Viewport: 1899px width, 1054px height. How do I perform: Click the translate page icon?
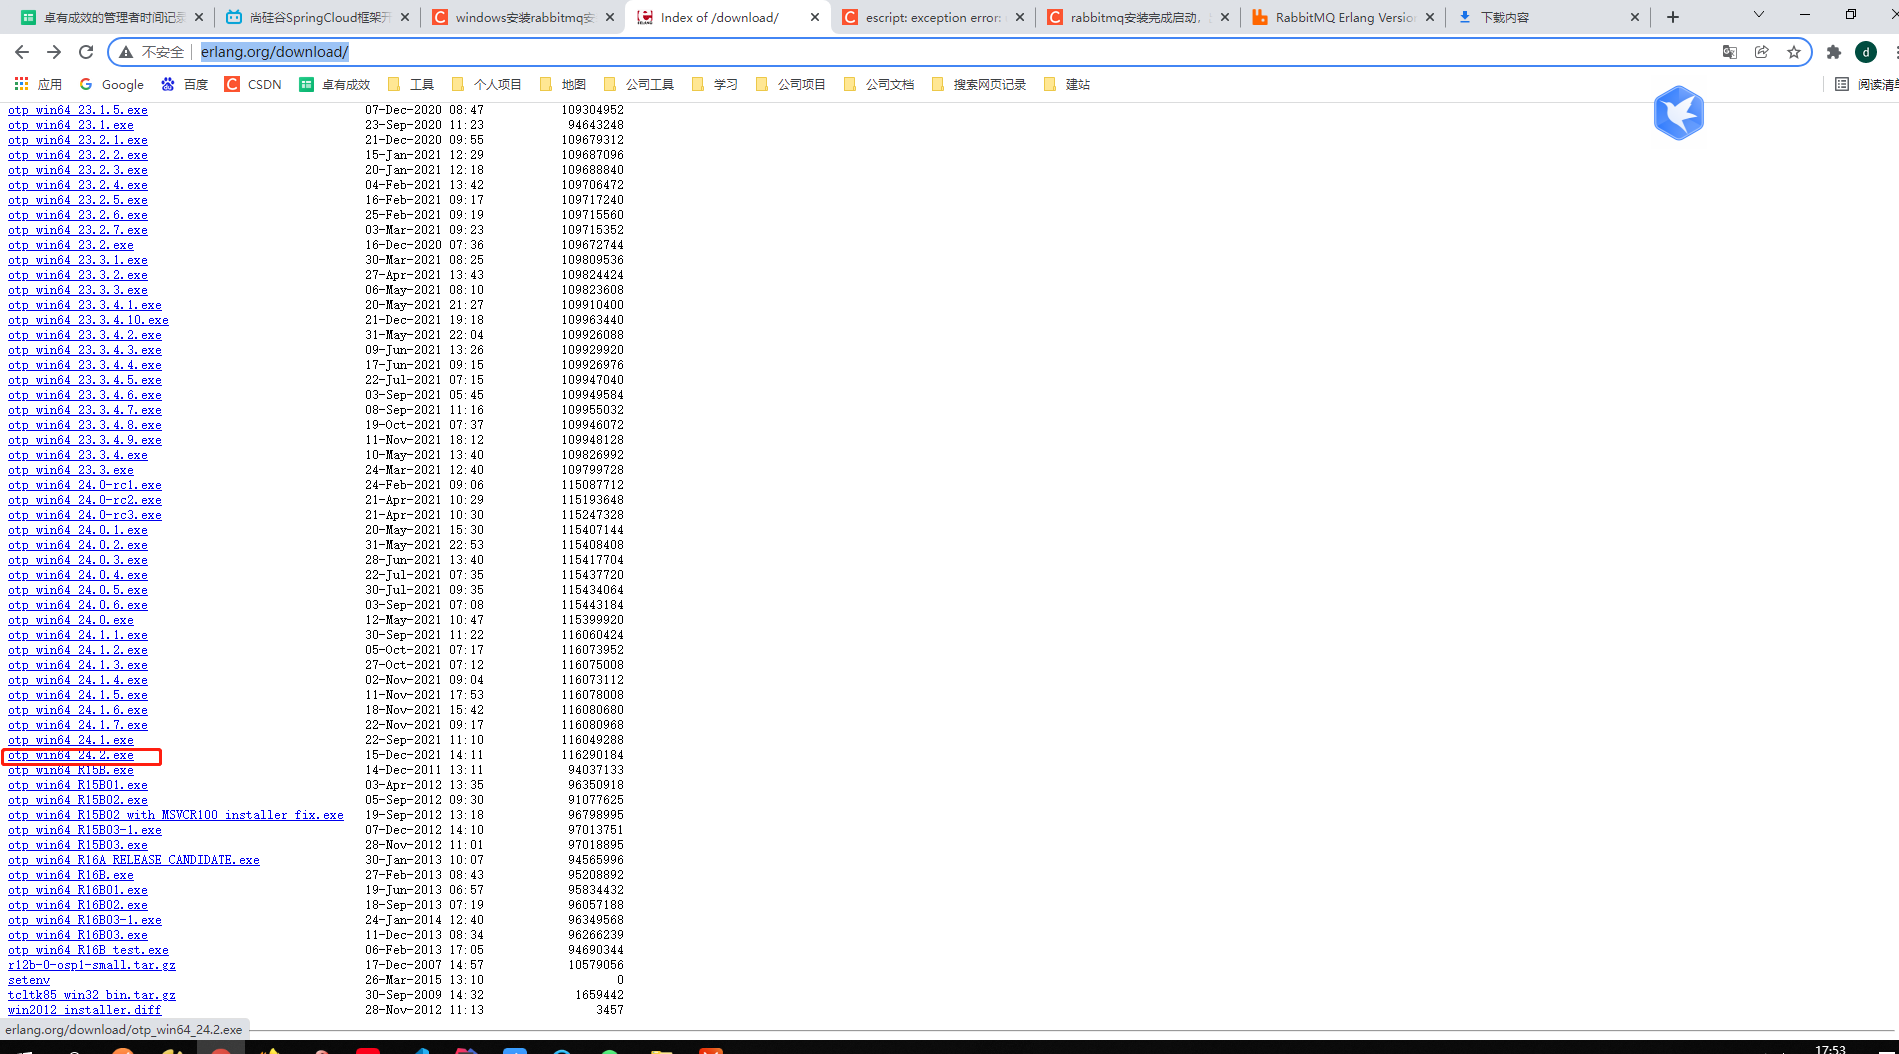[1729, 52]
